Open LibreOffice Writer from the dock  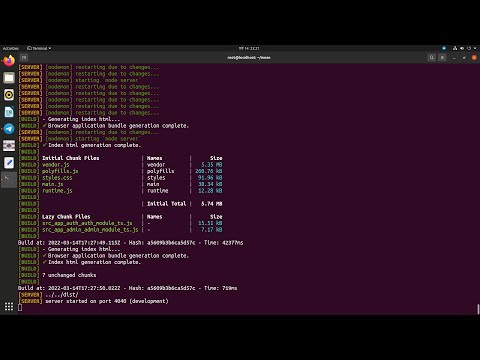click(x=9, y=112)
